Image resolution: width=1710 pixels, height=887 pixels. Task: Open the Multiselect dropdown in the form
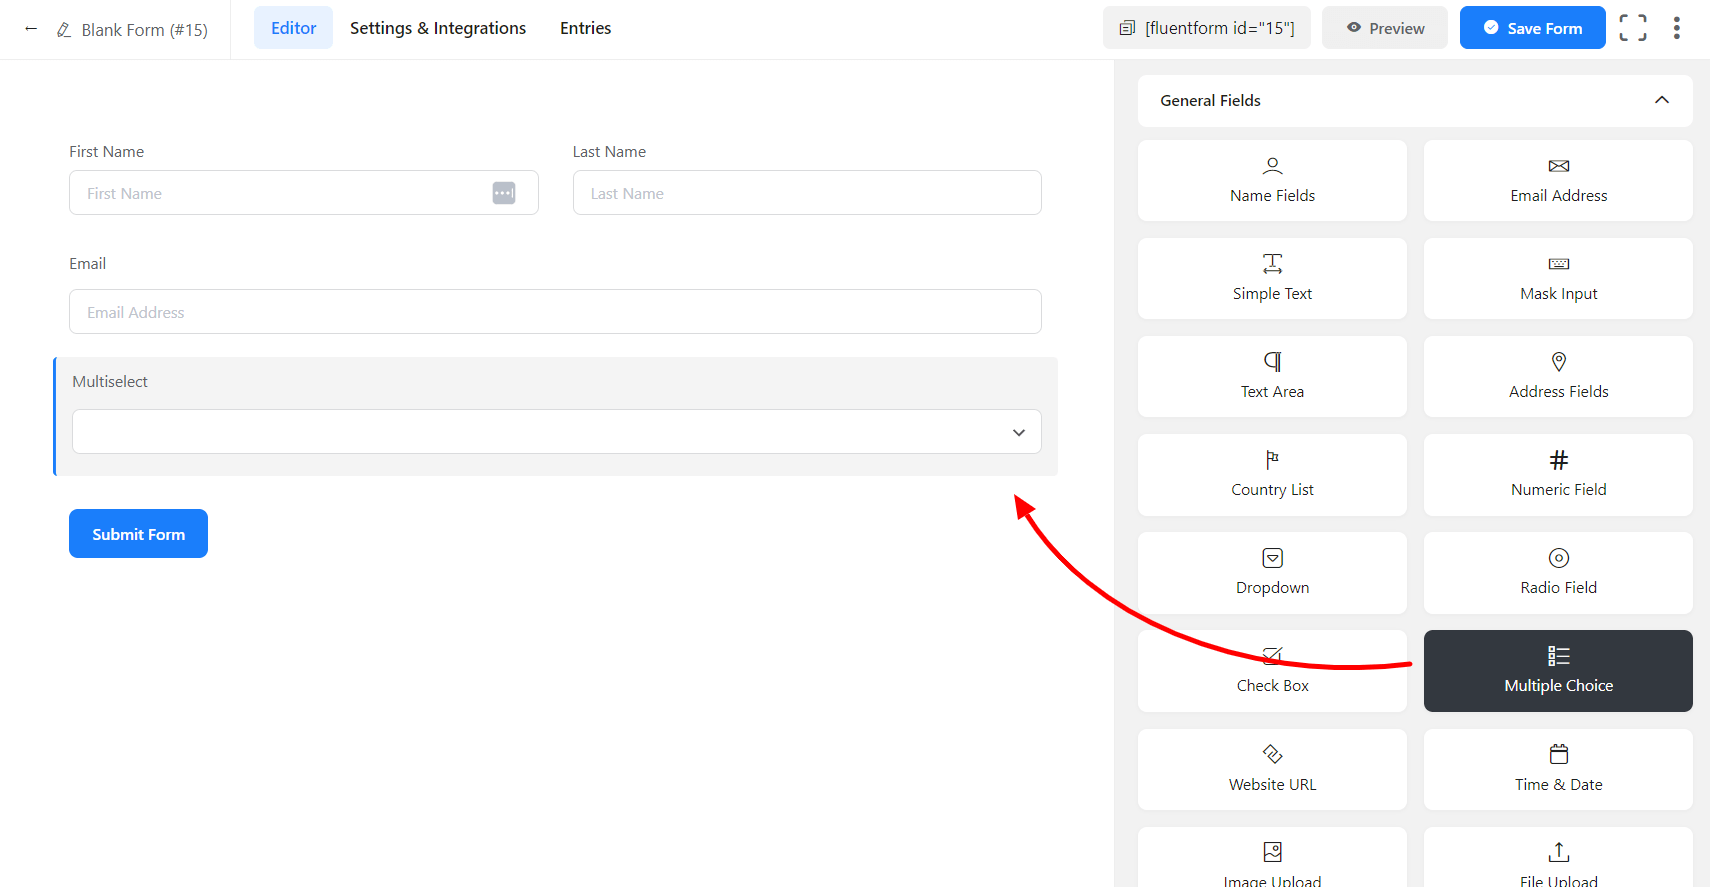(x=556, y=432)
